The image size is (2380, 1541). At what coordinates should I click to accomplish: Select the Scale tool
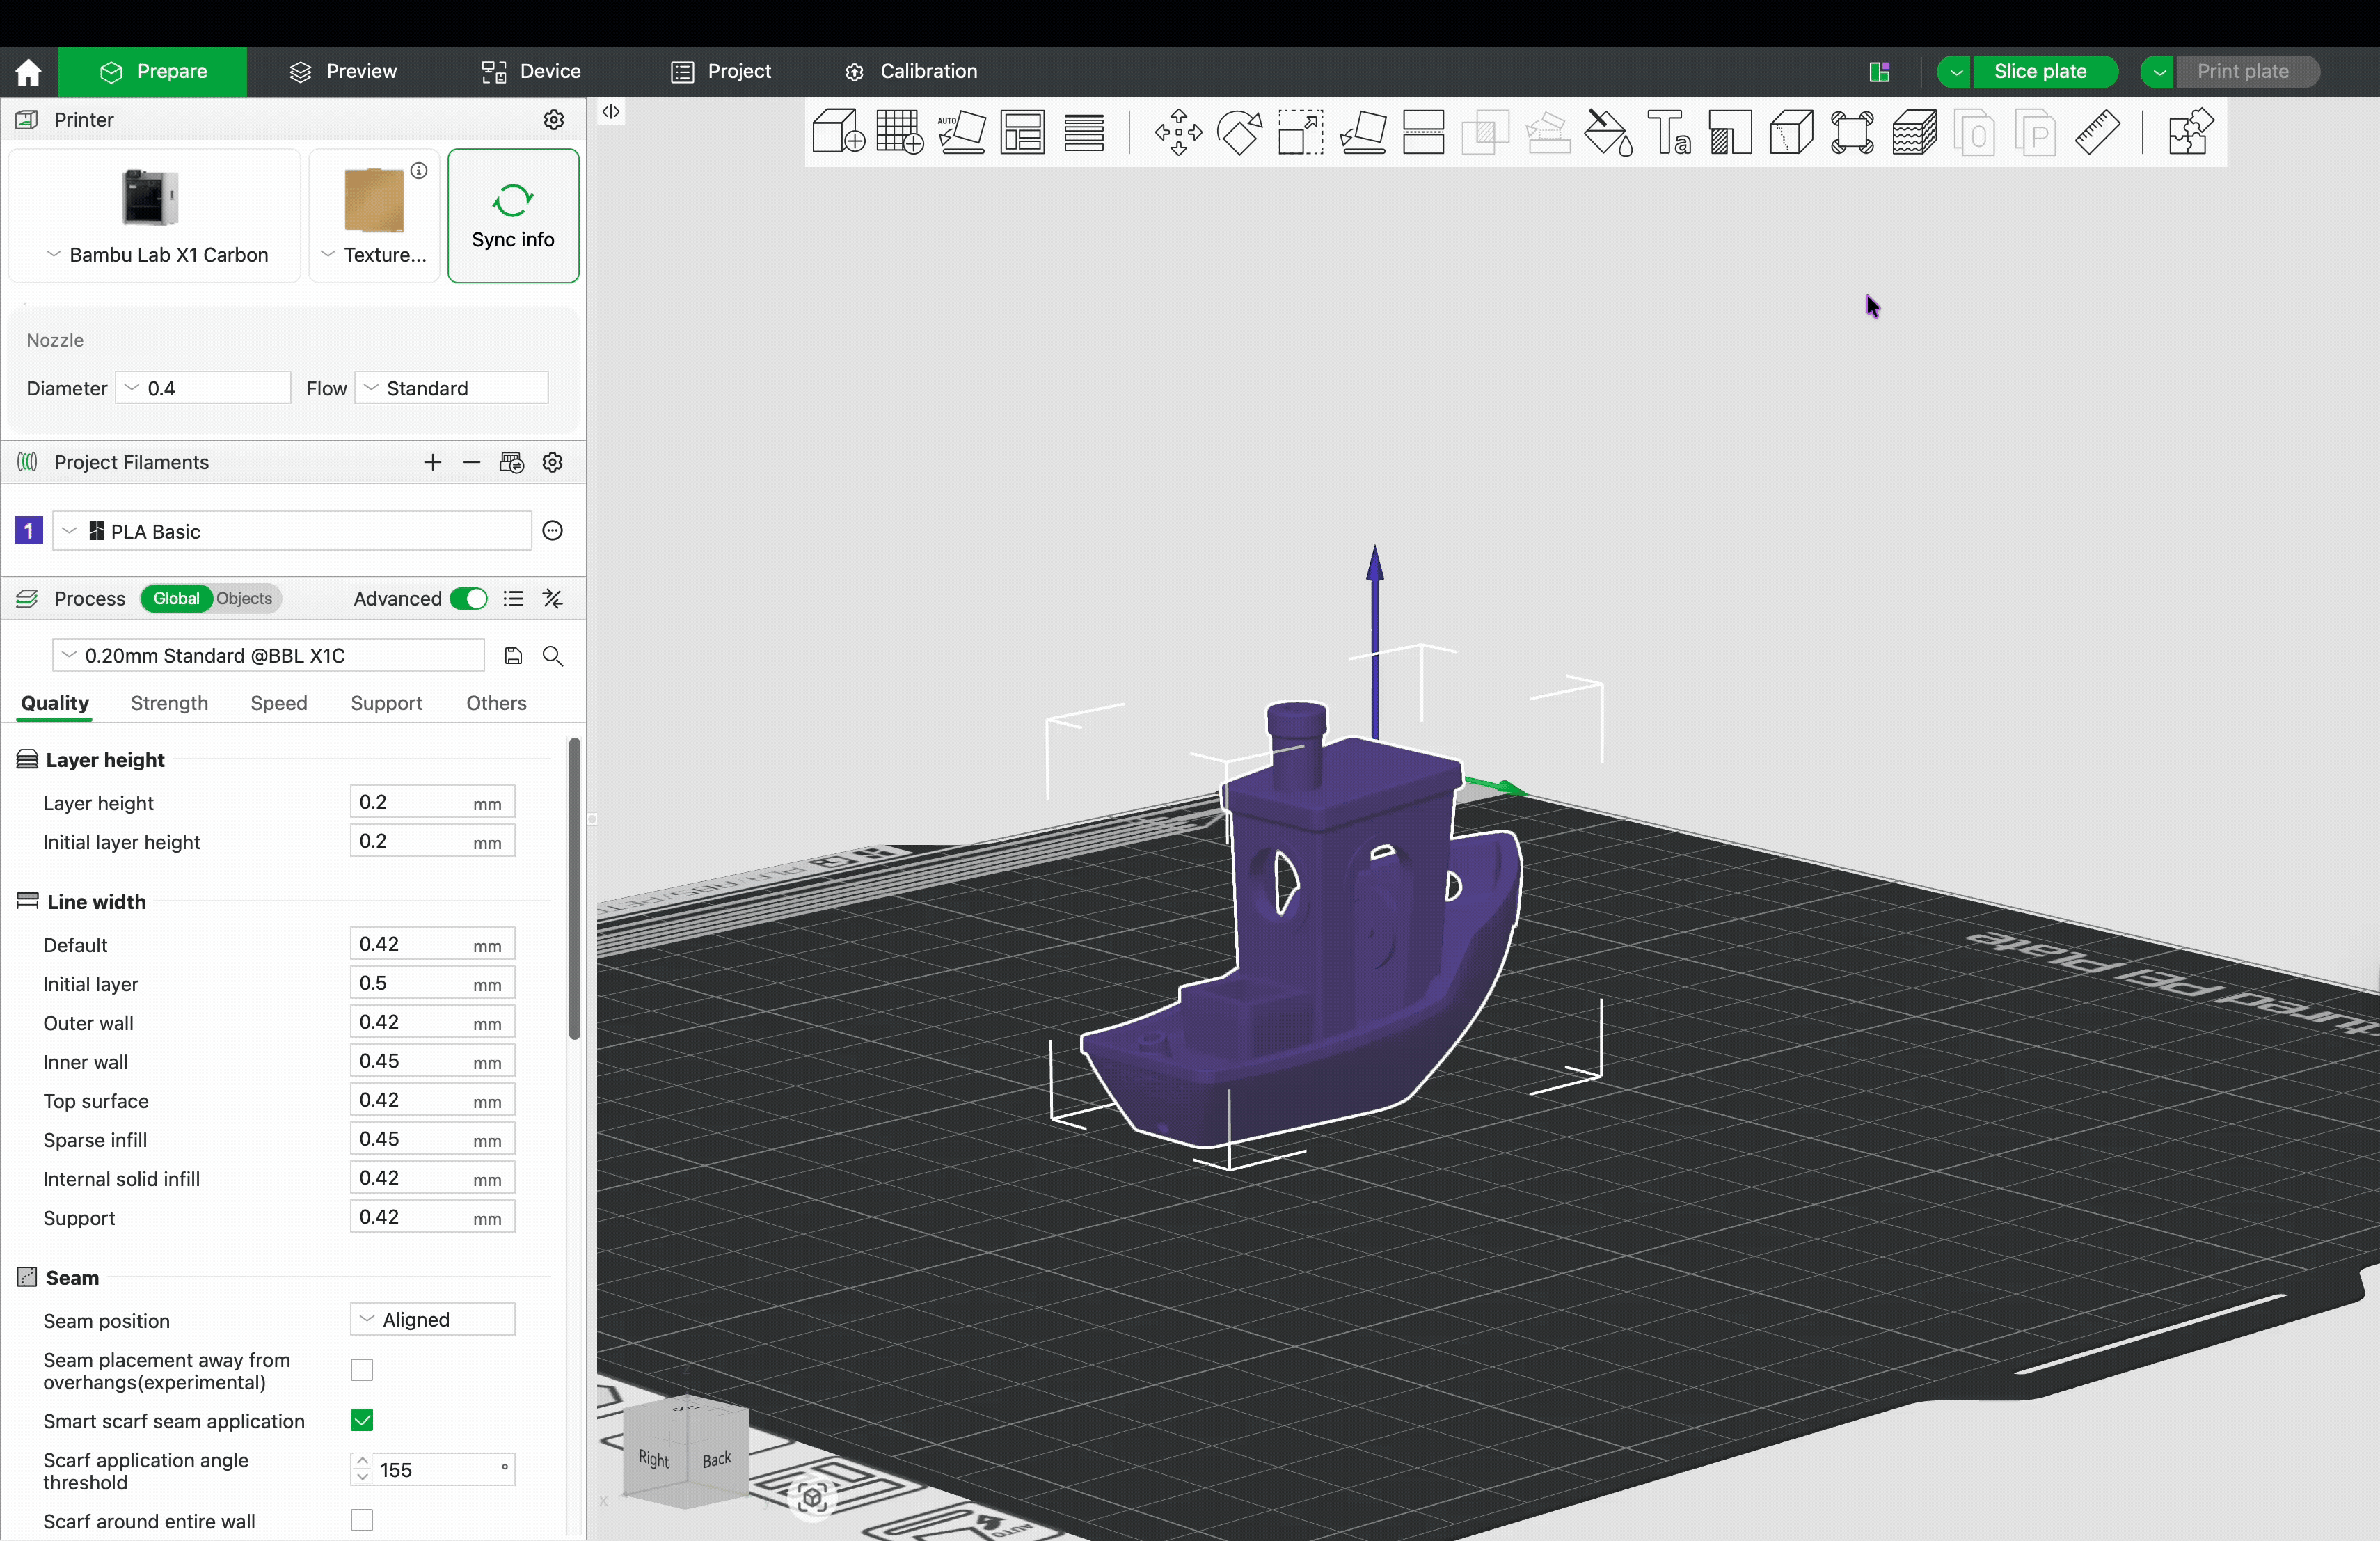1300,132
